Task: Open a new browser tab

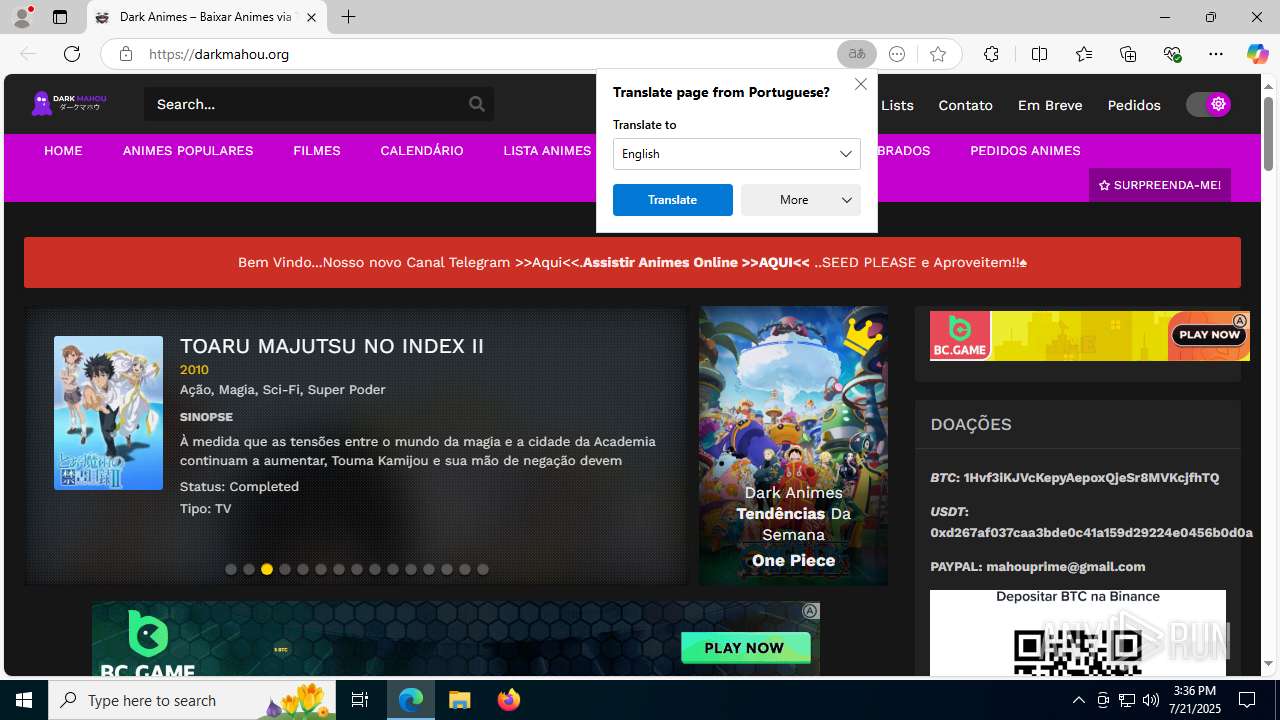Action: click(348, 17)
